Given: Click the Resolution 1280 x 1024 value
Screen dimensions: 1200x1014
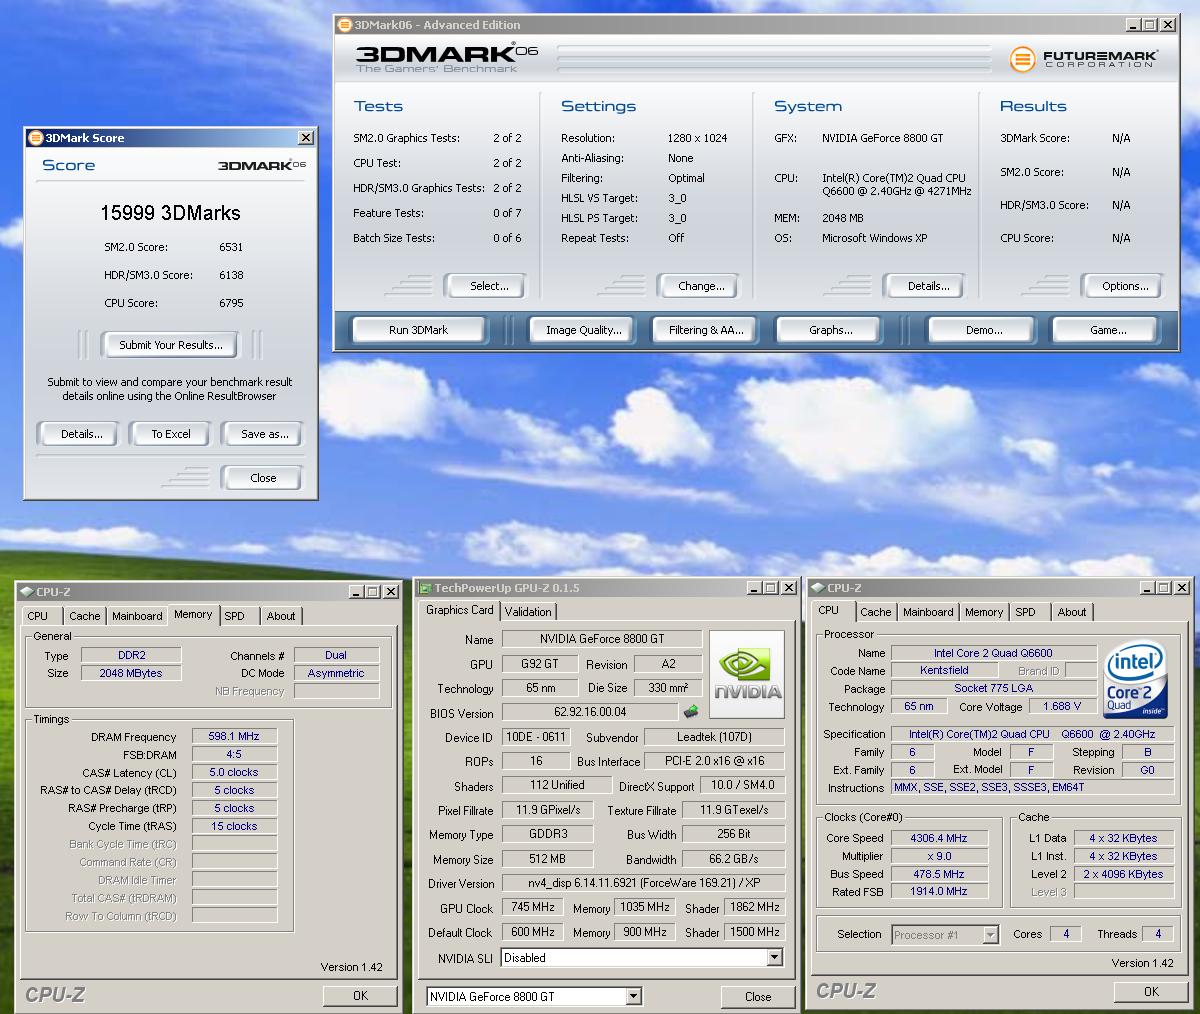Looking at the screenshot, I should (x=697, y=138).
